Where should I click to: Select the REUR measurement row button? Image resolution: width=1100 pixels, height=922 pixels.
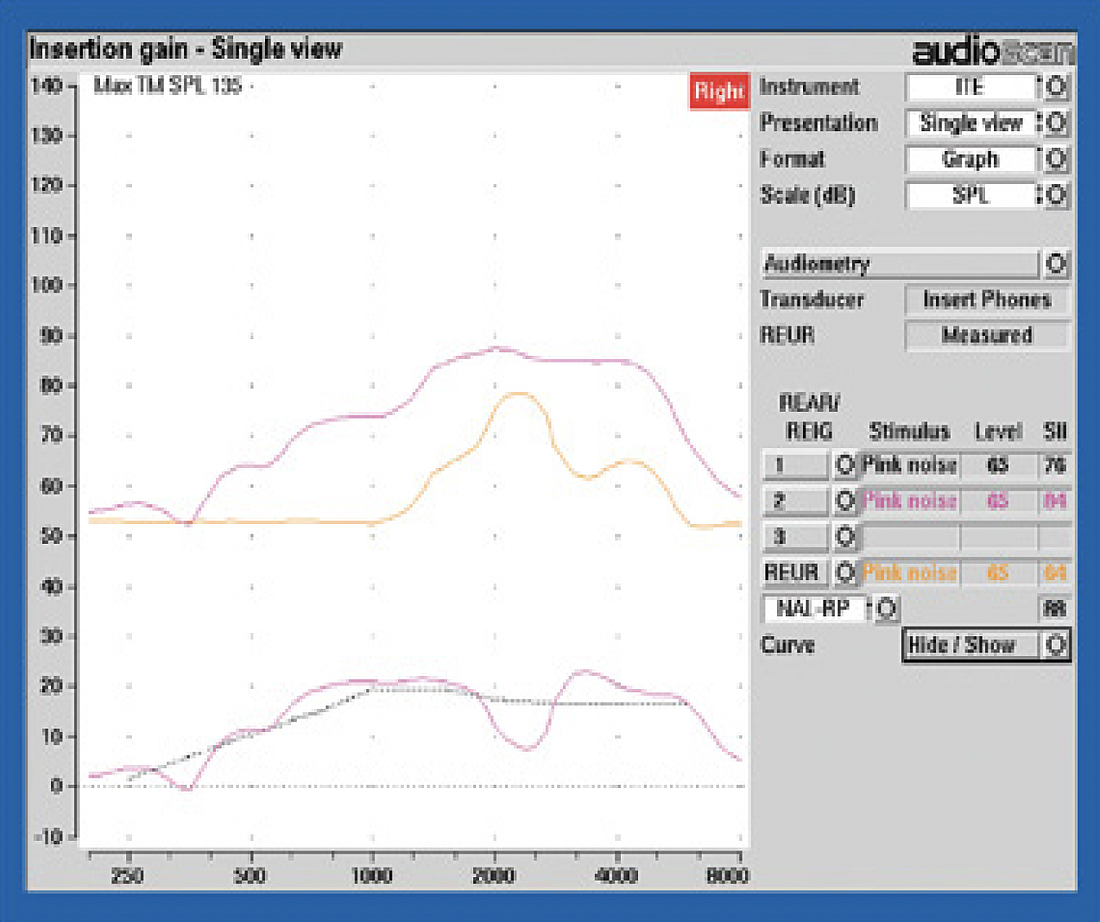point(795,573)
